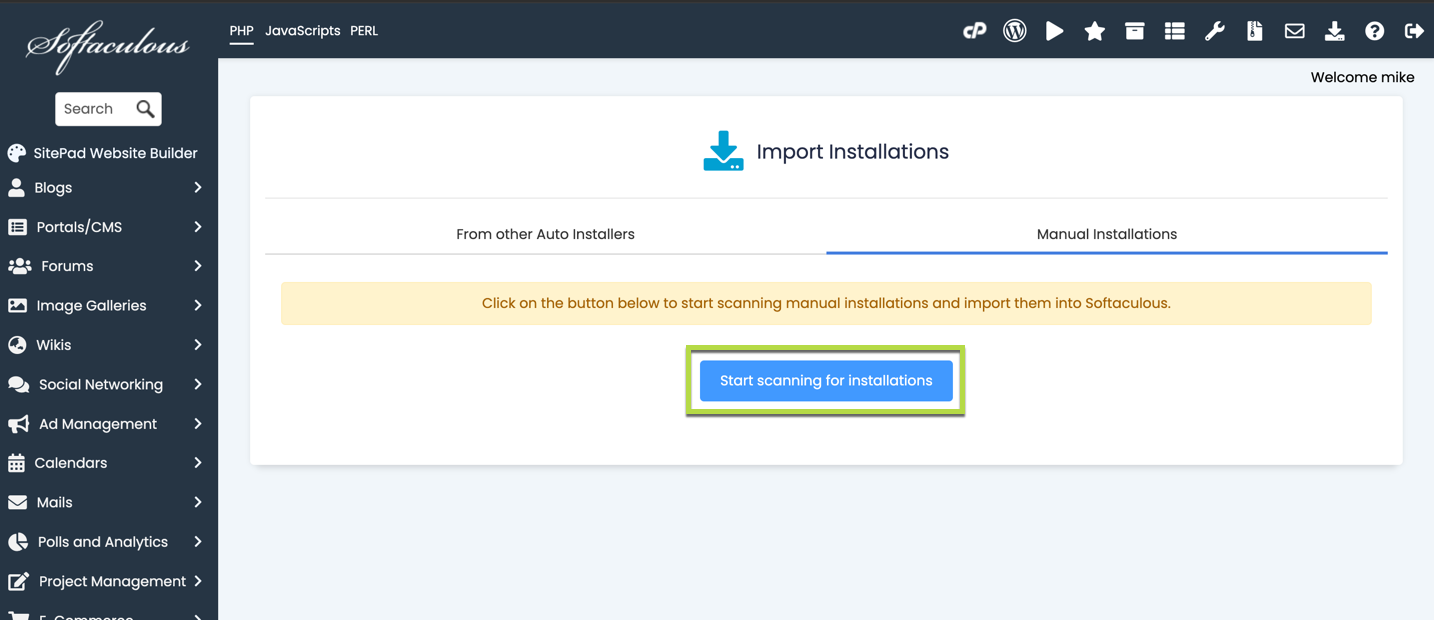1434x620 pixels.
Task: Click the SitePad palette icon
Action: click(16, 153)
